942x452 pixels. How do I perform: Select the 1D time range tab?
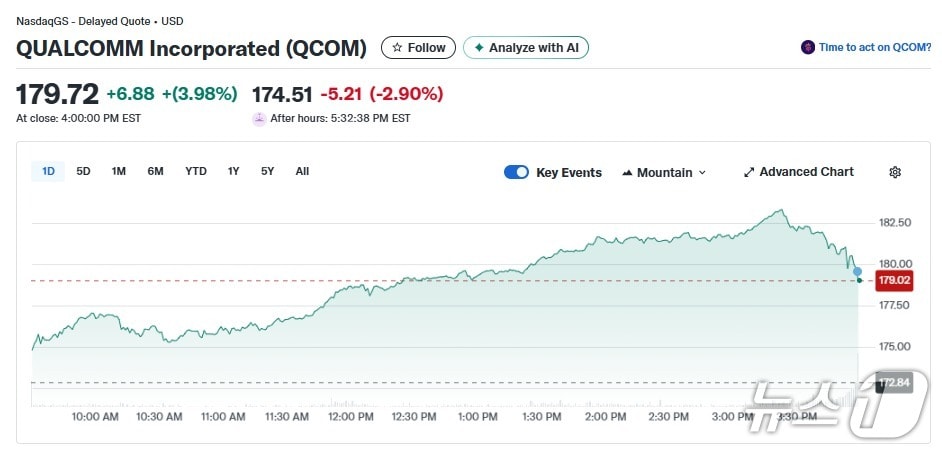(48, 171)
